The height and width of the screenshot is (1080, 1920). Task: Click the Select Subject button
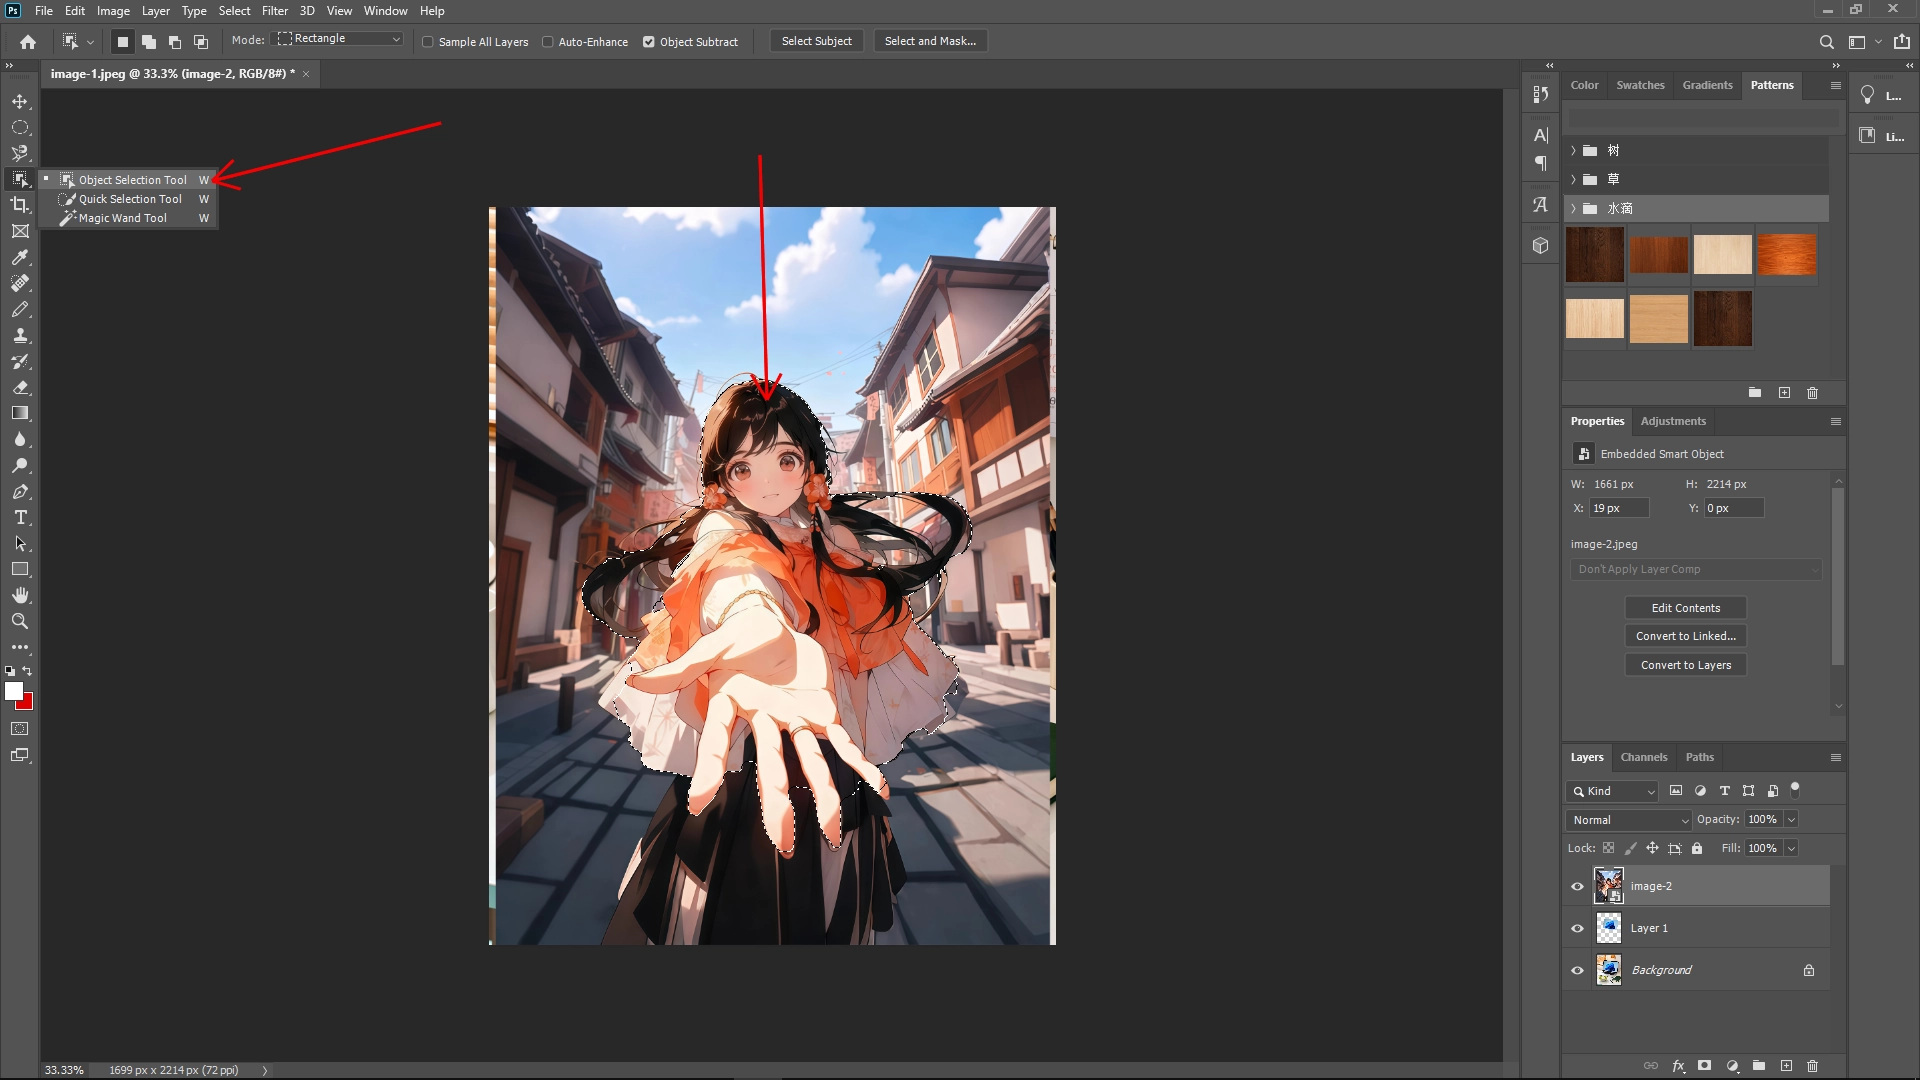point(816,41)
